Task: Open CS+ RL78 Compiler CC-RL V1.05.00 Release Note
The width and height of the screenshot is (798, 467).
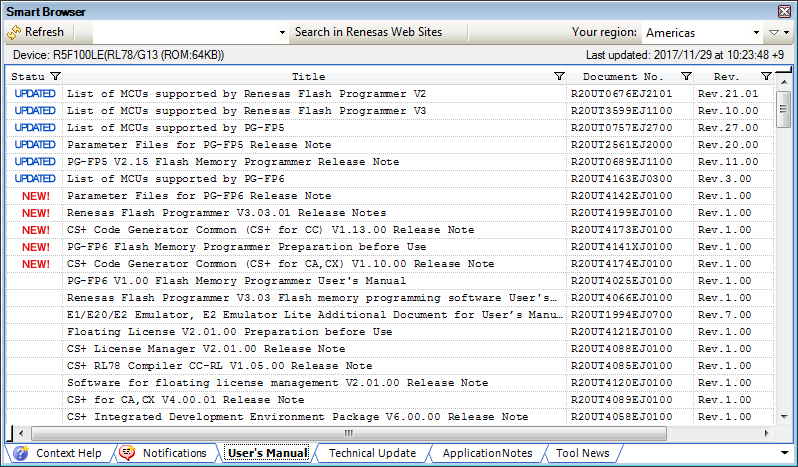Action: tap(219, 366)
